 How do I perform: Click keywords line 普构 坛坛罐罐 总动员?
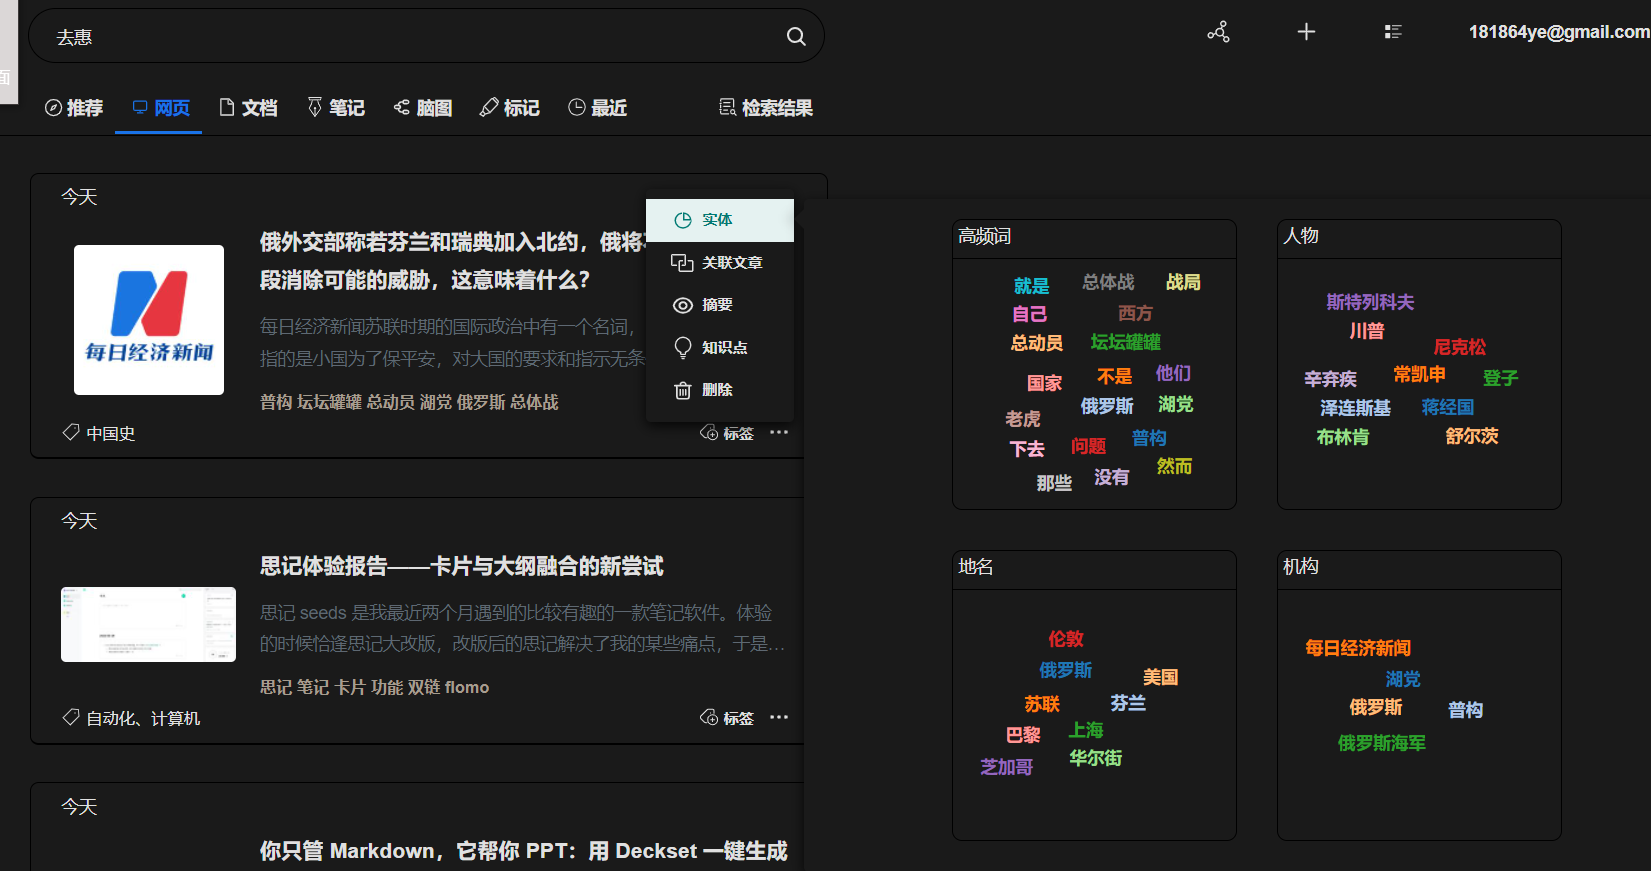click(x=409, y=402)
